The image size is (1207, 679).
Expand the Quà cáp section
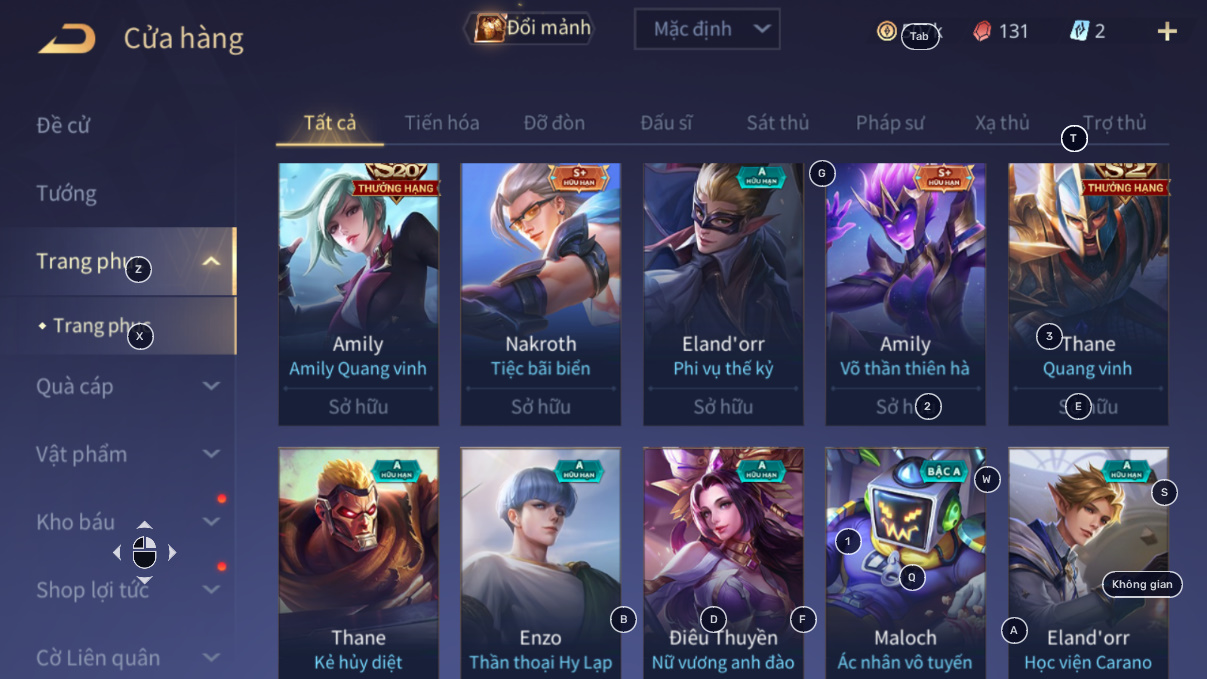click(x=211, y=386)
